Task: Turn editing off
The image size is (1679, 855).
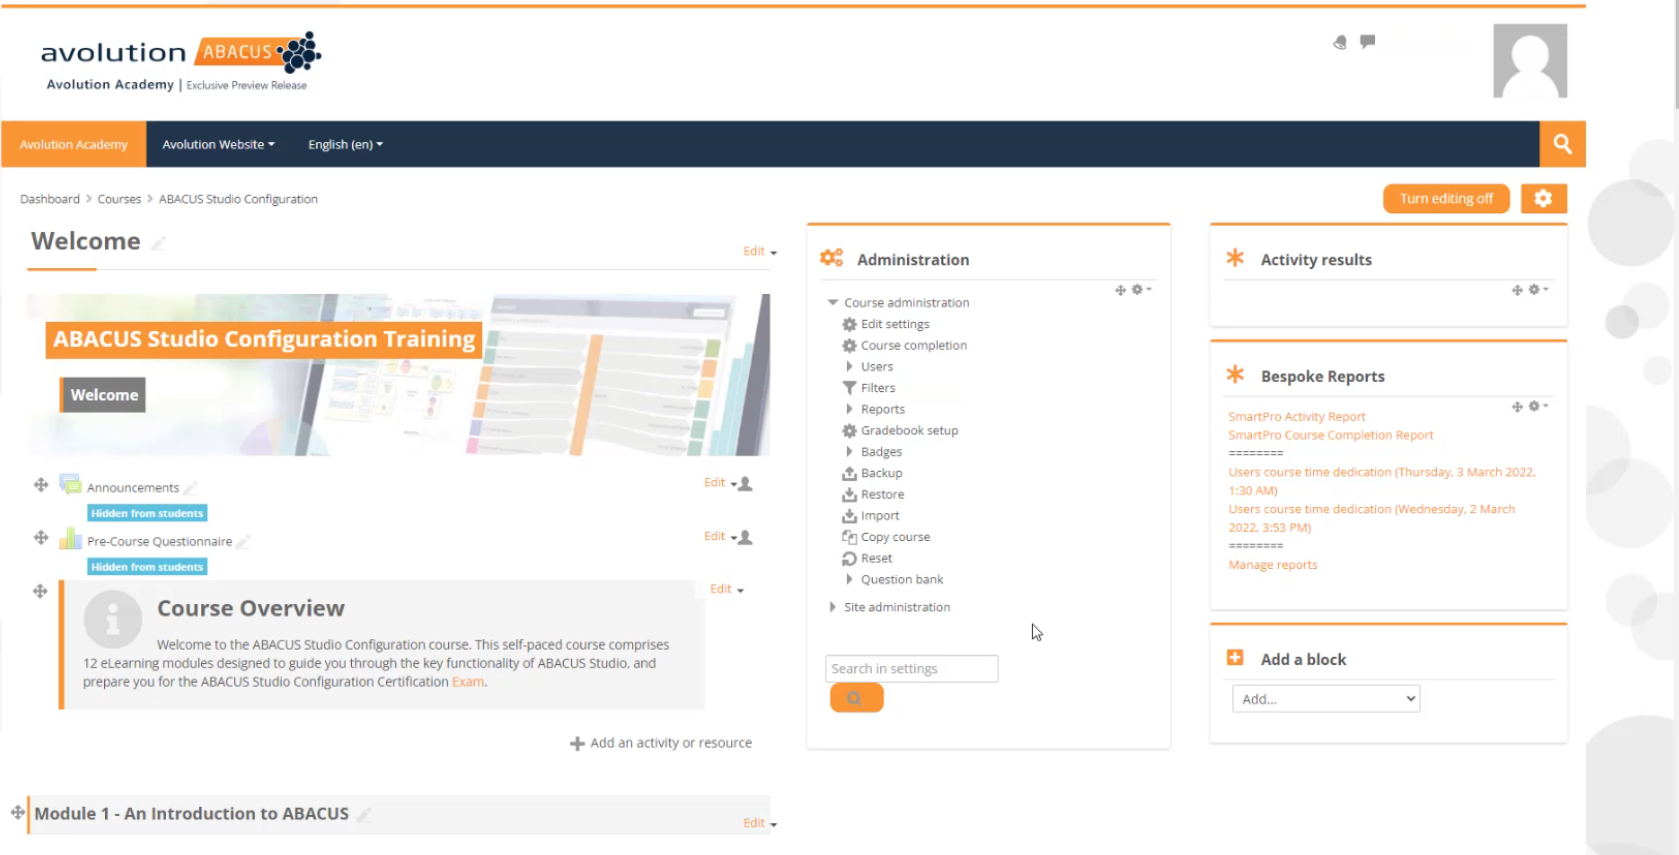Action: [x=1445, y=198]
